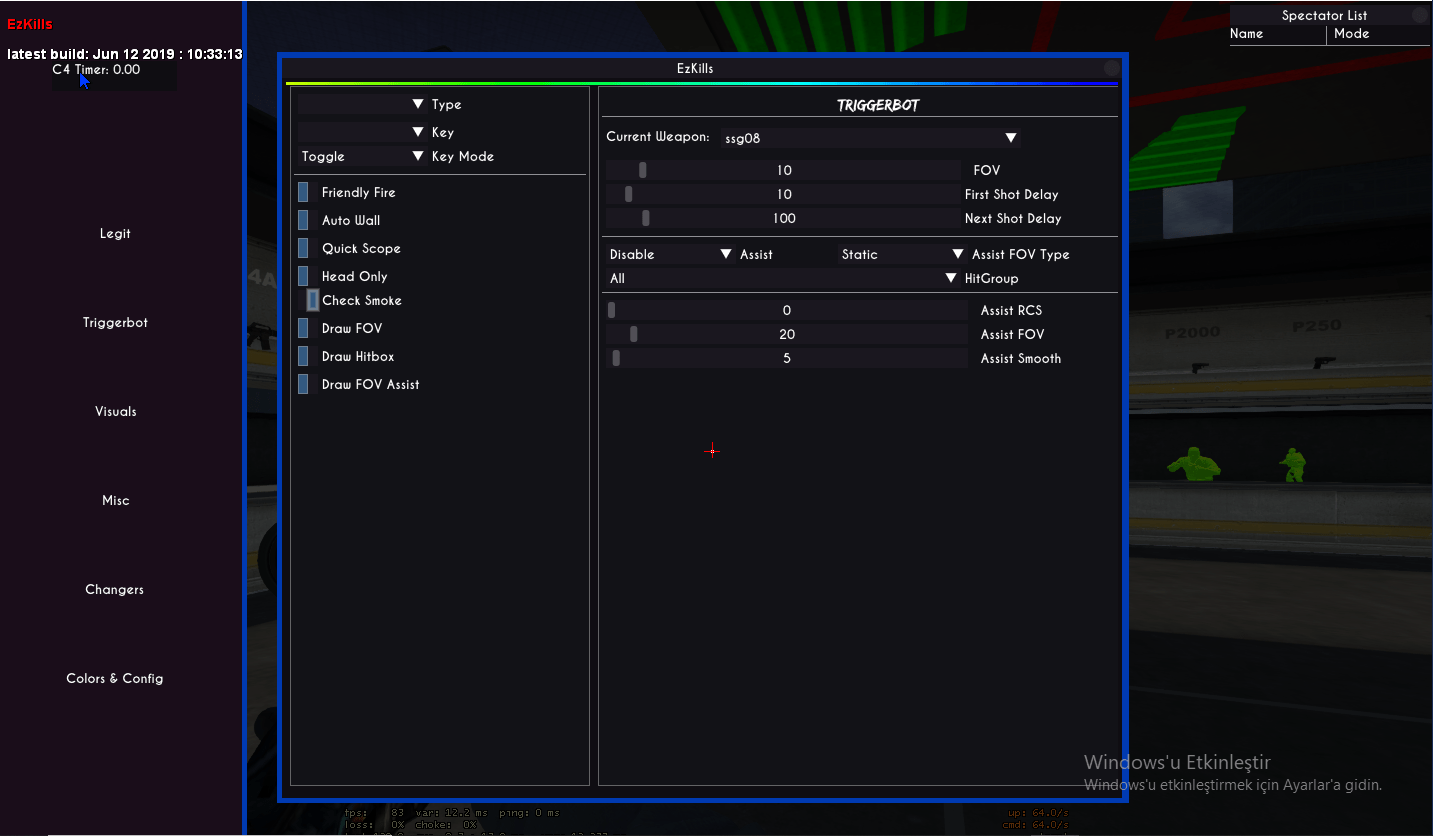Click the Spectator List round button

tap(1419, 15)
